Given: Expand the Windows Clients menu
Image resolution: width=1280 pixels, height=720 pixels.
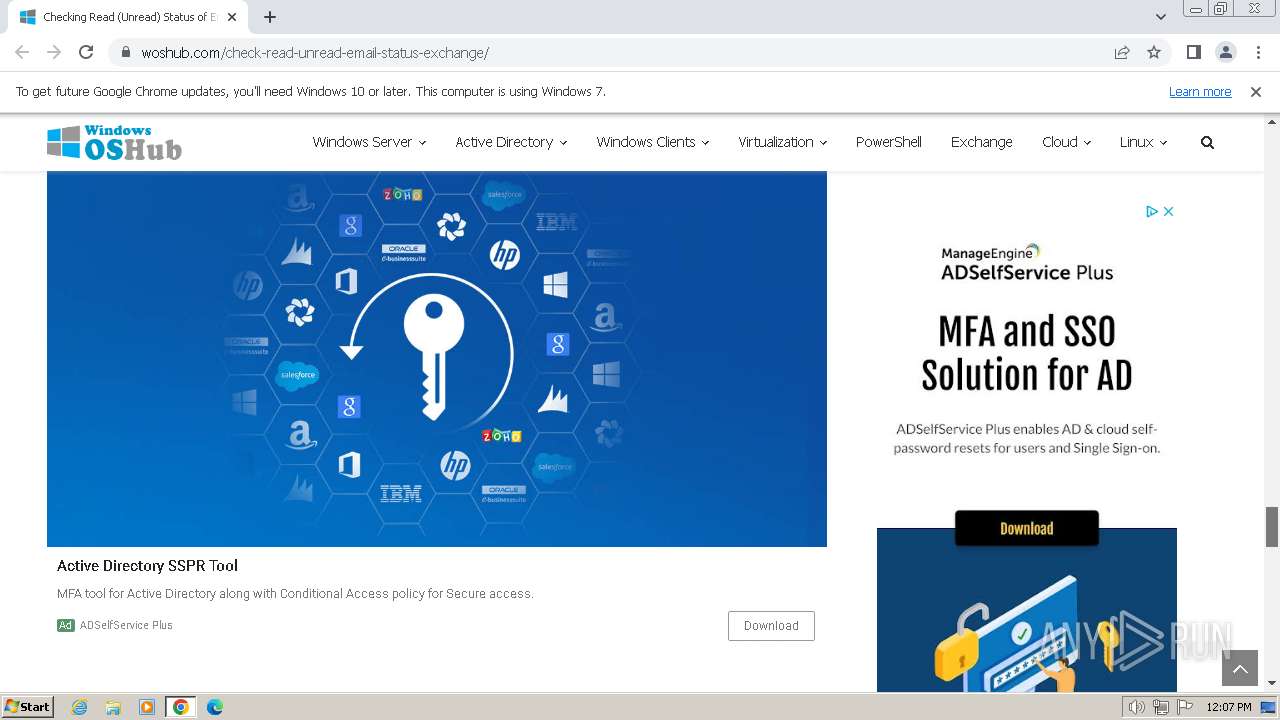Looking at the screenshot, I should tap(652, 142).
